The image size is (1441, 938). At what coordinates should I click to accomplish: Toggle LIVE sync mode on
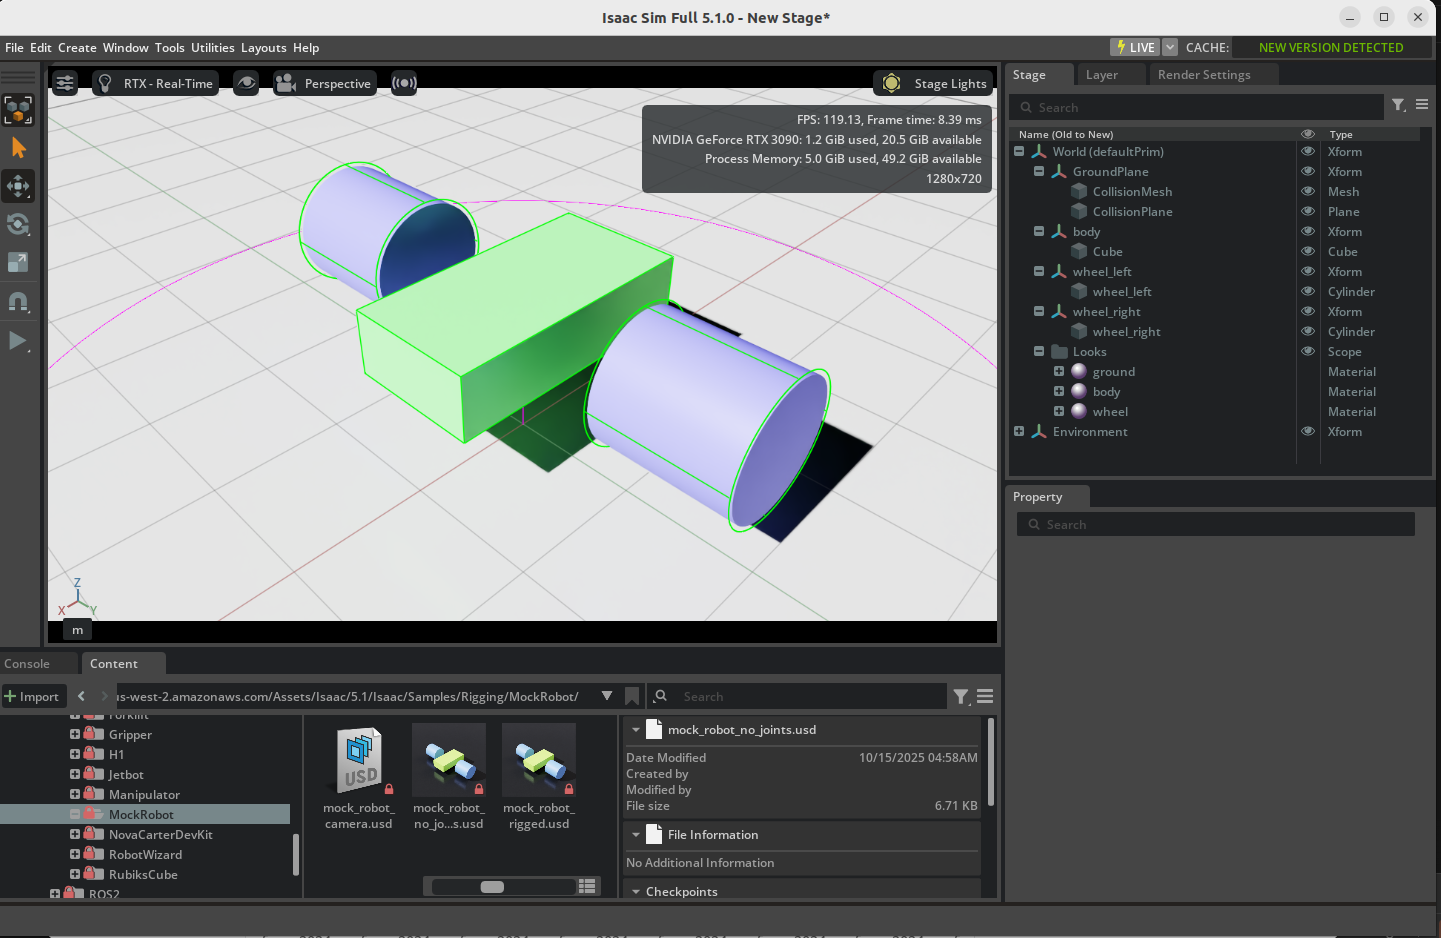point(1134,47)
